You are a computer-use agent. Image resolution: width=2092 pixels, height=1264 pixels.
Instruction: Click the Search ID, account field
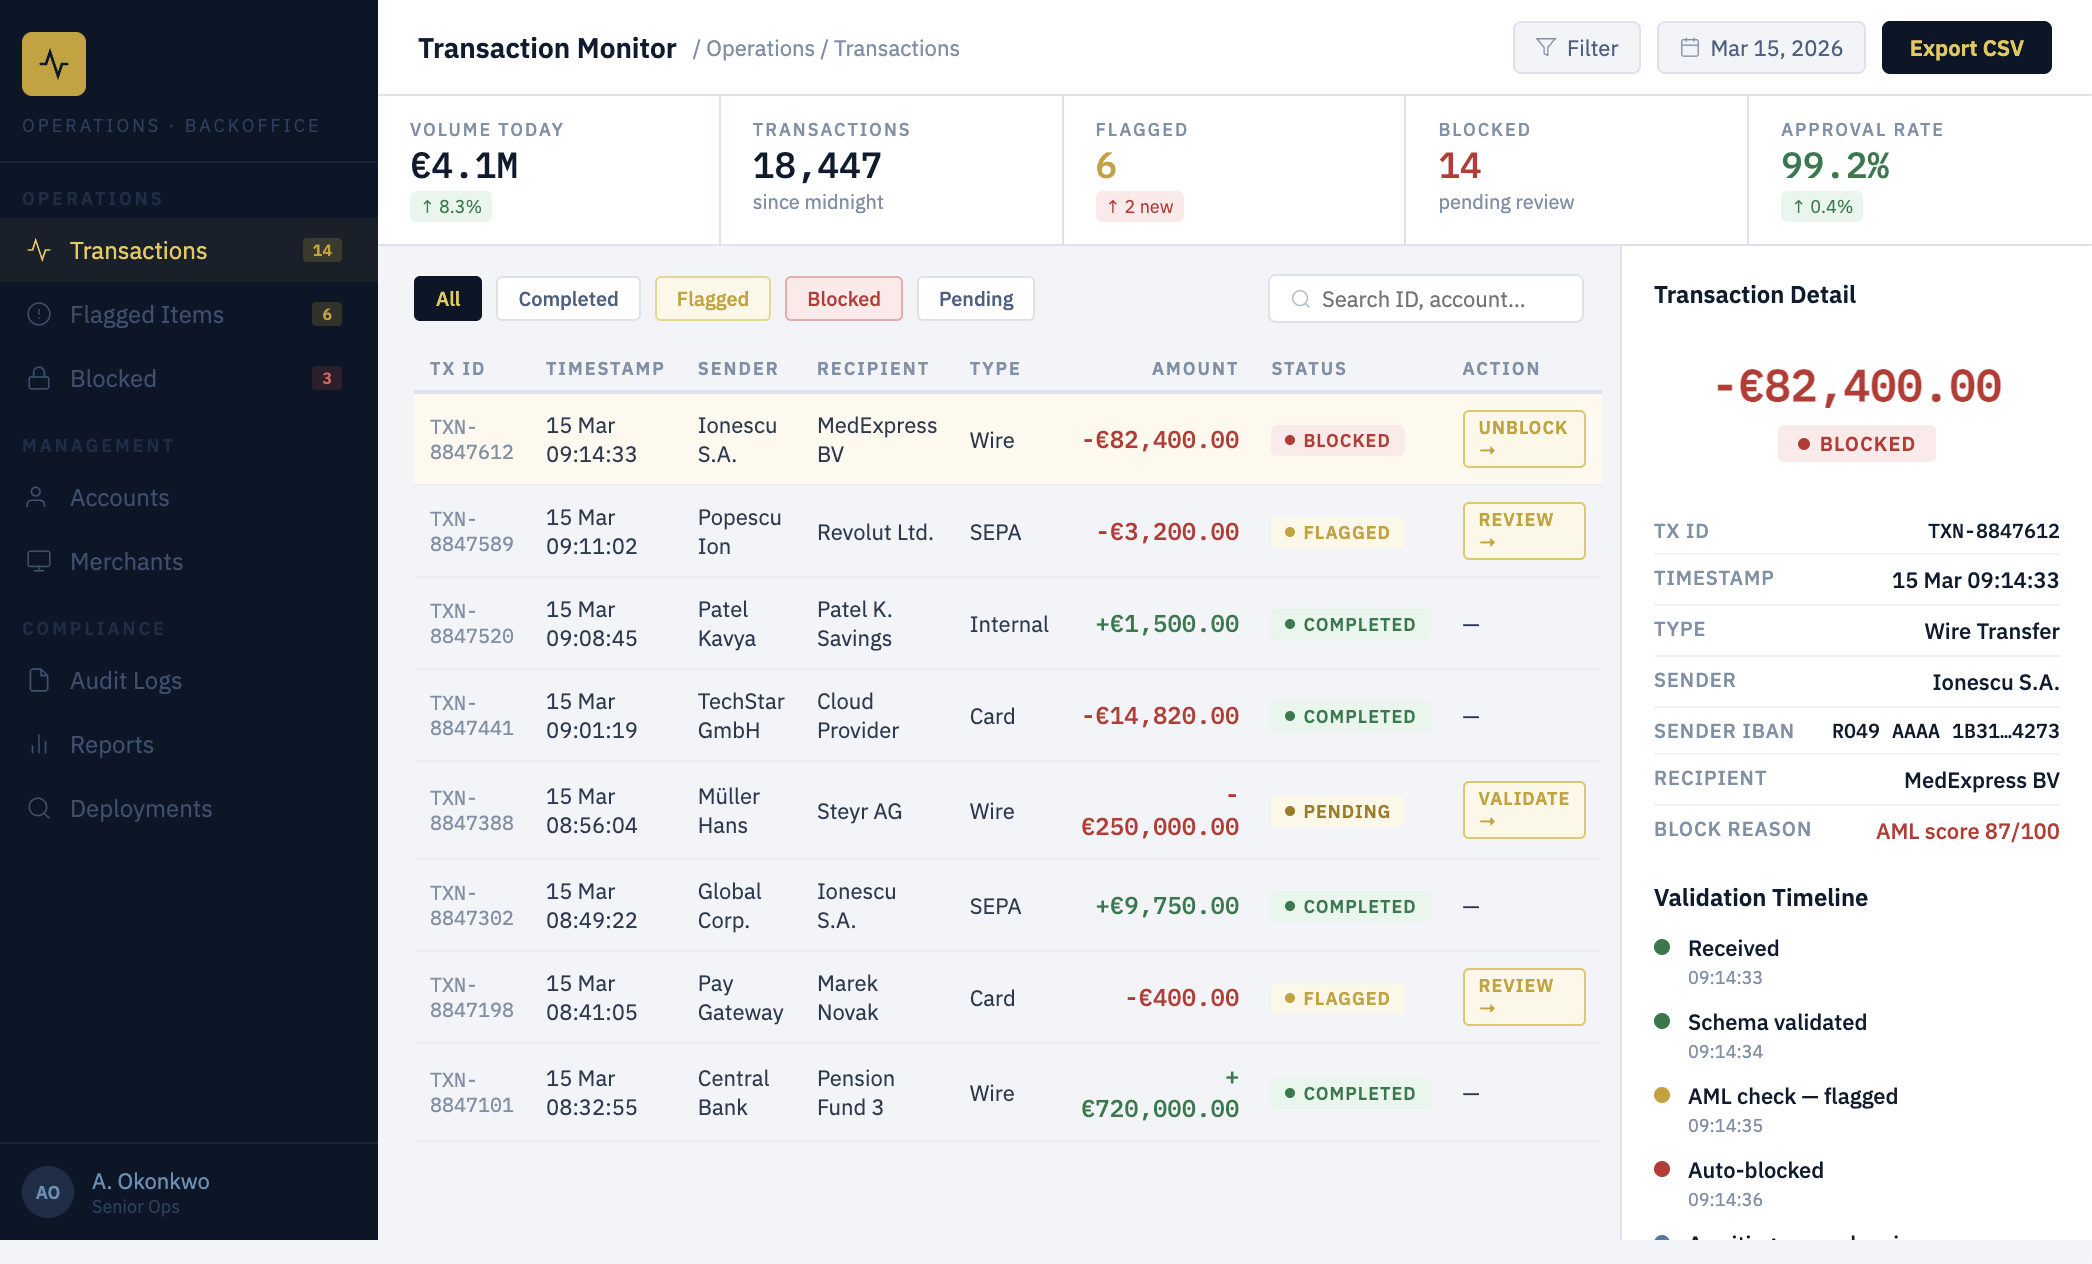1425,299
